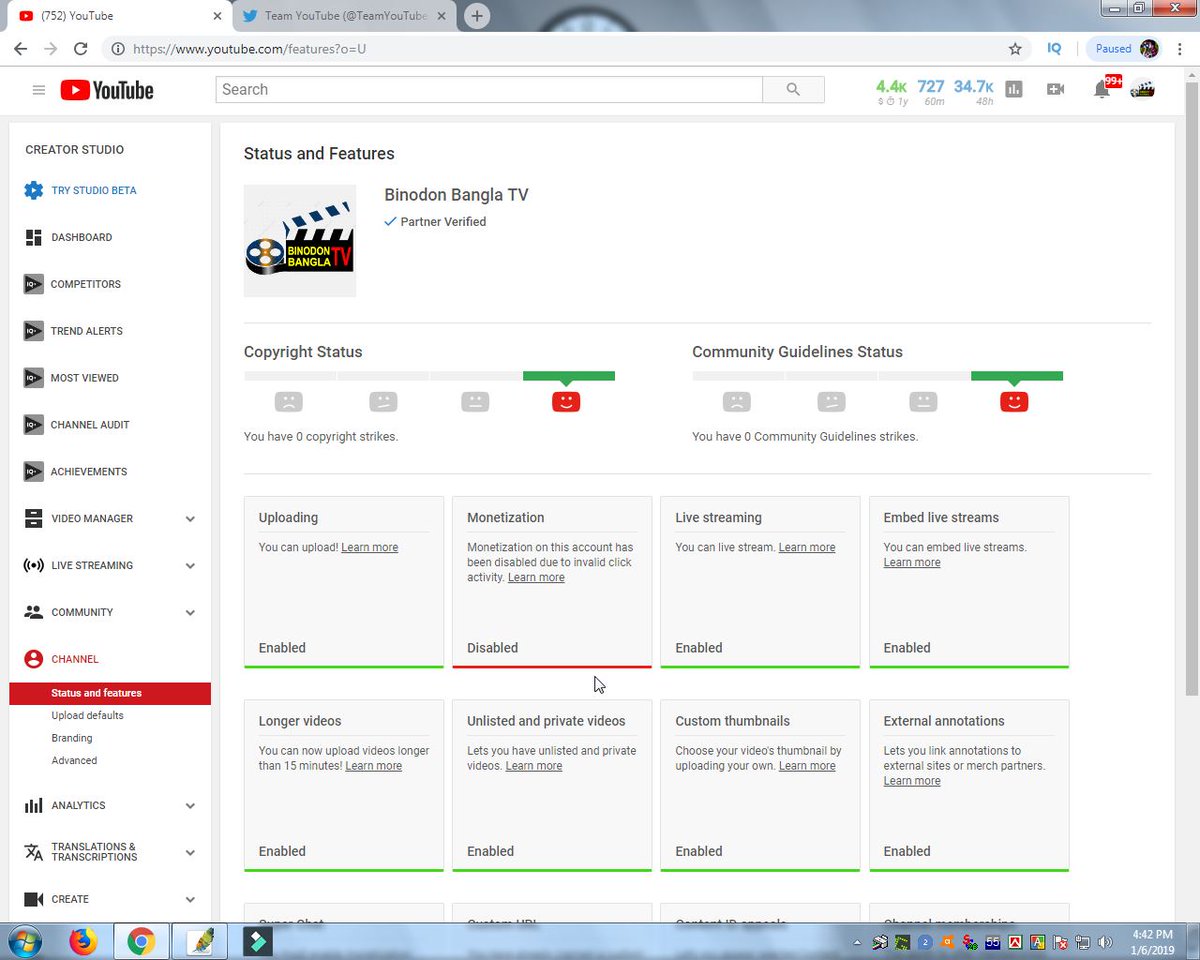Click Learn more in Uploading card
The width and height of the screenshot is (1200, 960).
(370, 548)
